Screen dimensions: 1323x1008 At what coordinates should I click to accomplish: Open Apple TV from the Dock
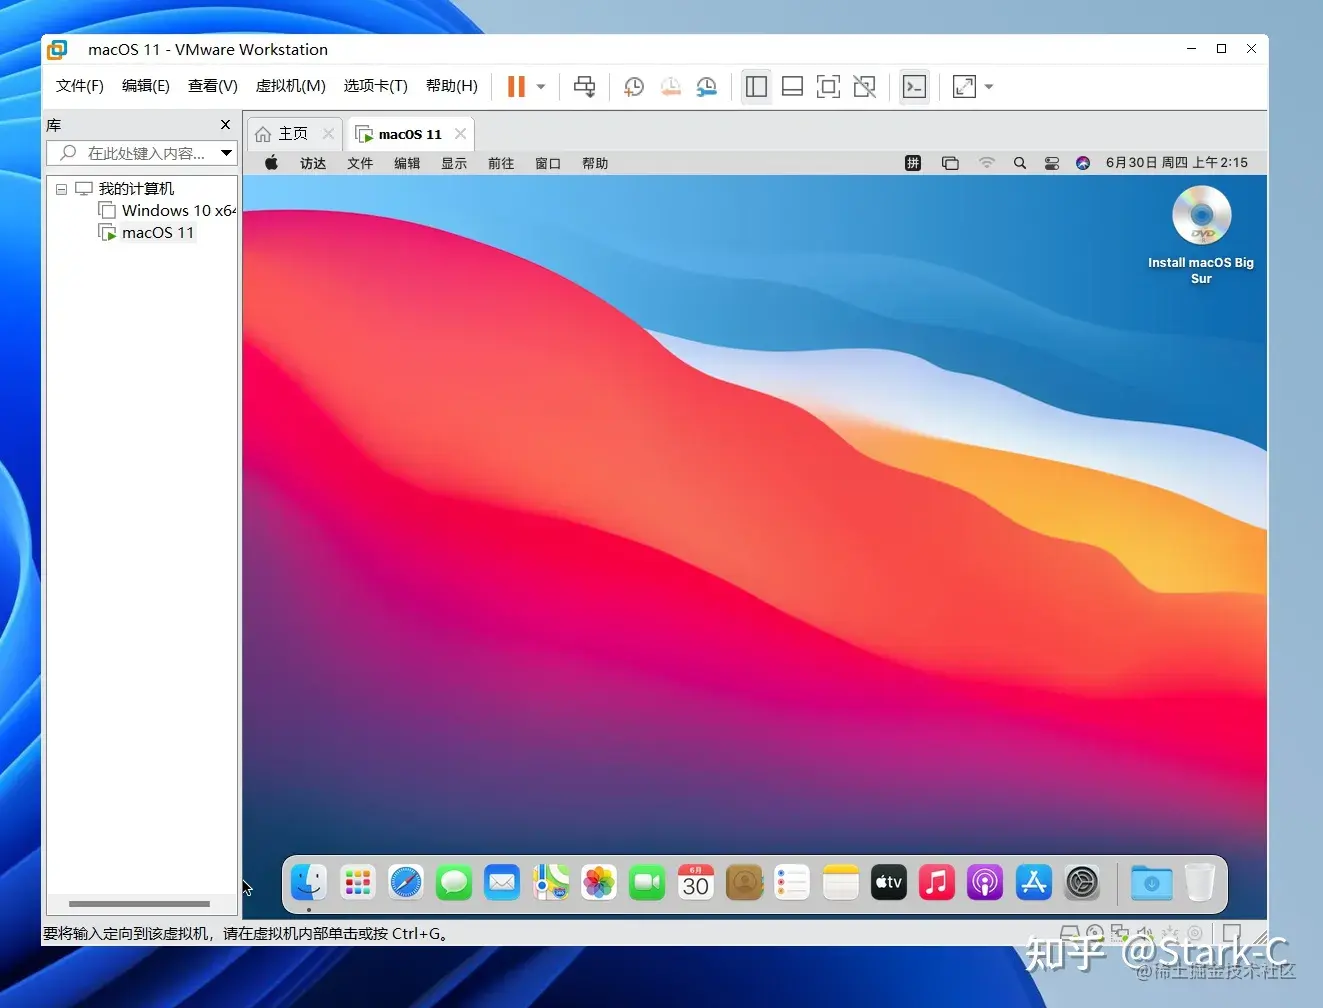pyautogui.click(x=889, y=882)
